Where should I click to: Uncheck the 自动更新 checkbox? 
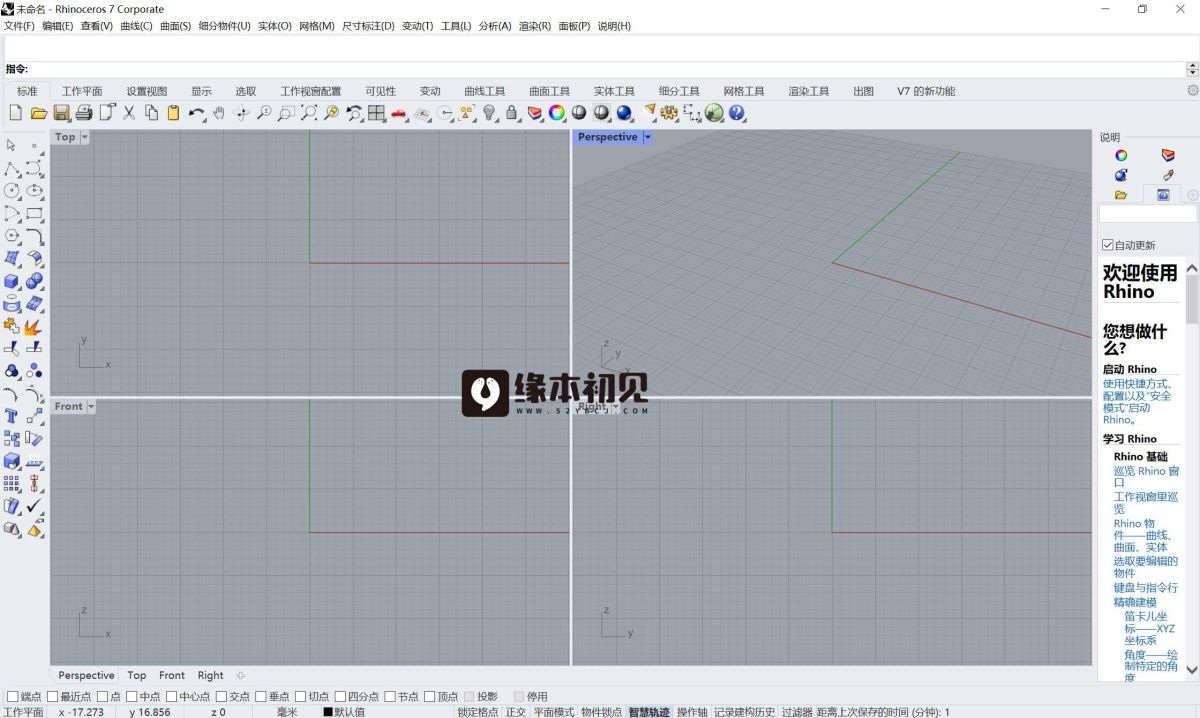pyautogui.click(x=1107, y=245)
